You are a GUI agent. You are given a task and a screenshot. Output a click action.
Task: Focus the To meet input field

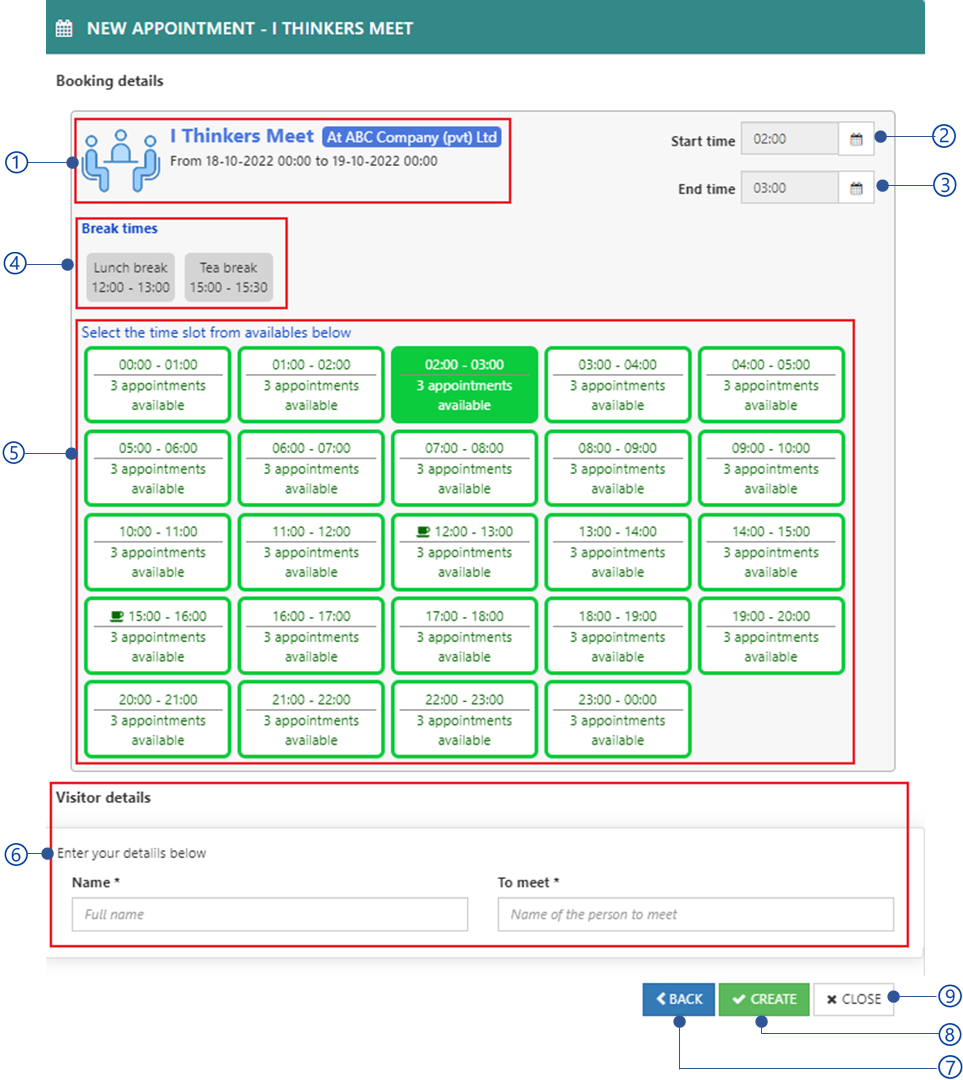[695, 914]
